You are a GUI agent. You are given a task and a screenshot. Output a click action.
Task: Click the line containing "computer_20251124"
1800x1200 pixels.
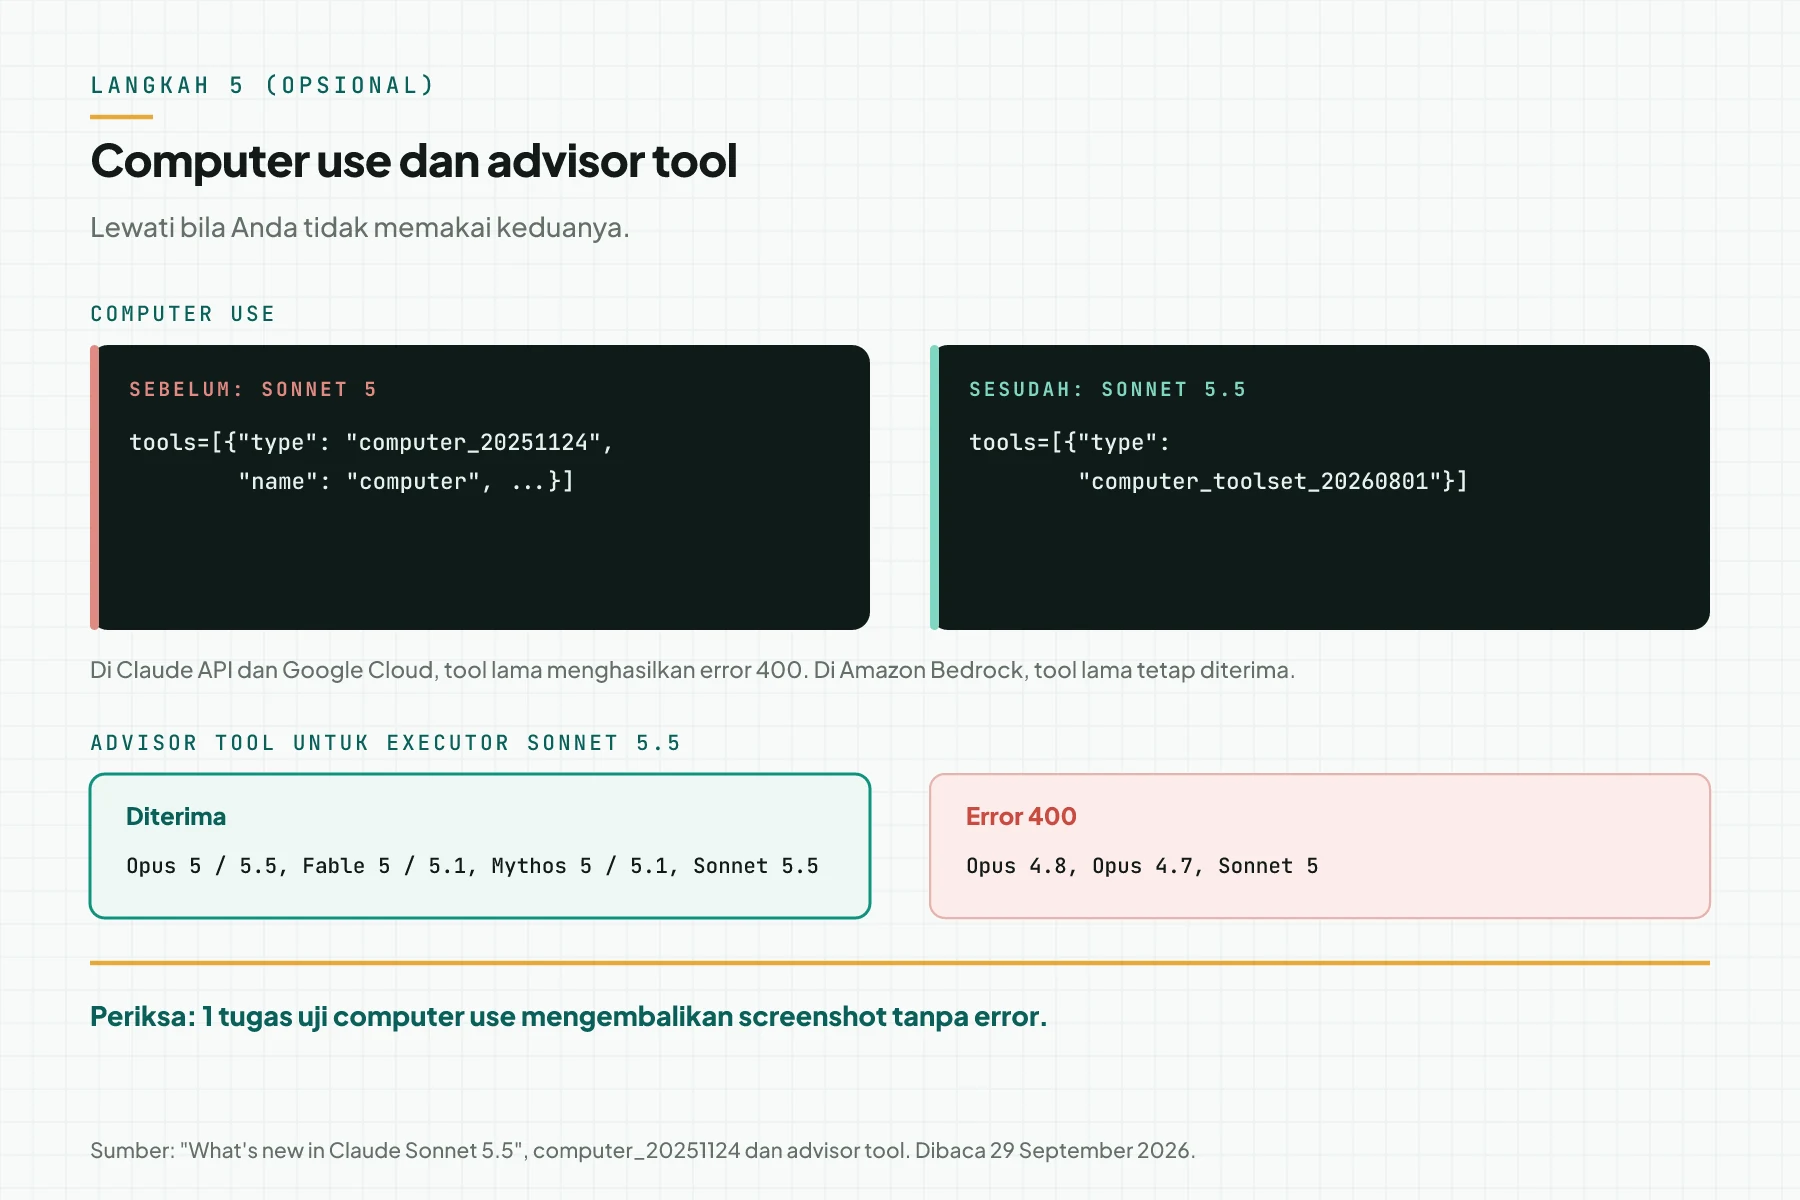pyautogui.click(x=371, y=442)
